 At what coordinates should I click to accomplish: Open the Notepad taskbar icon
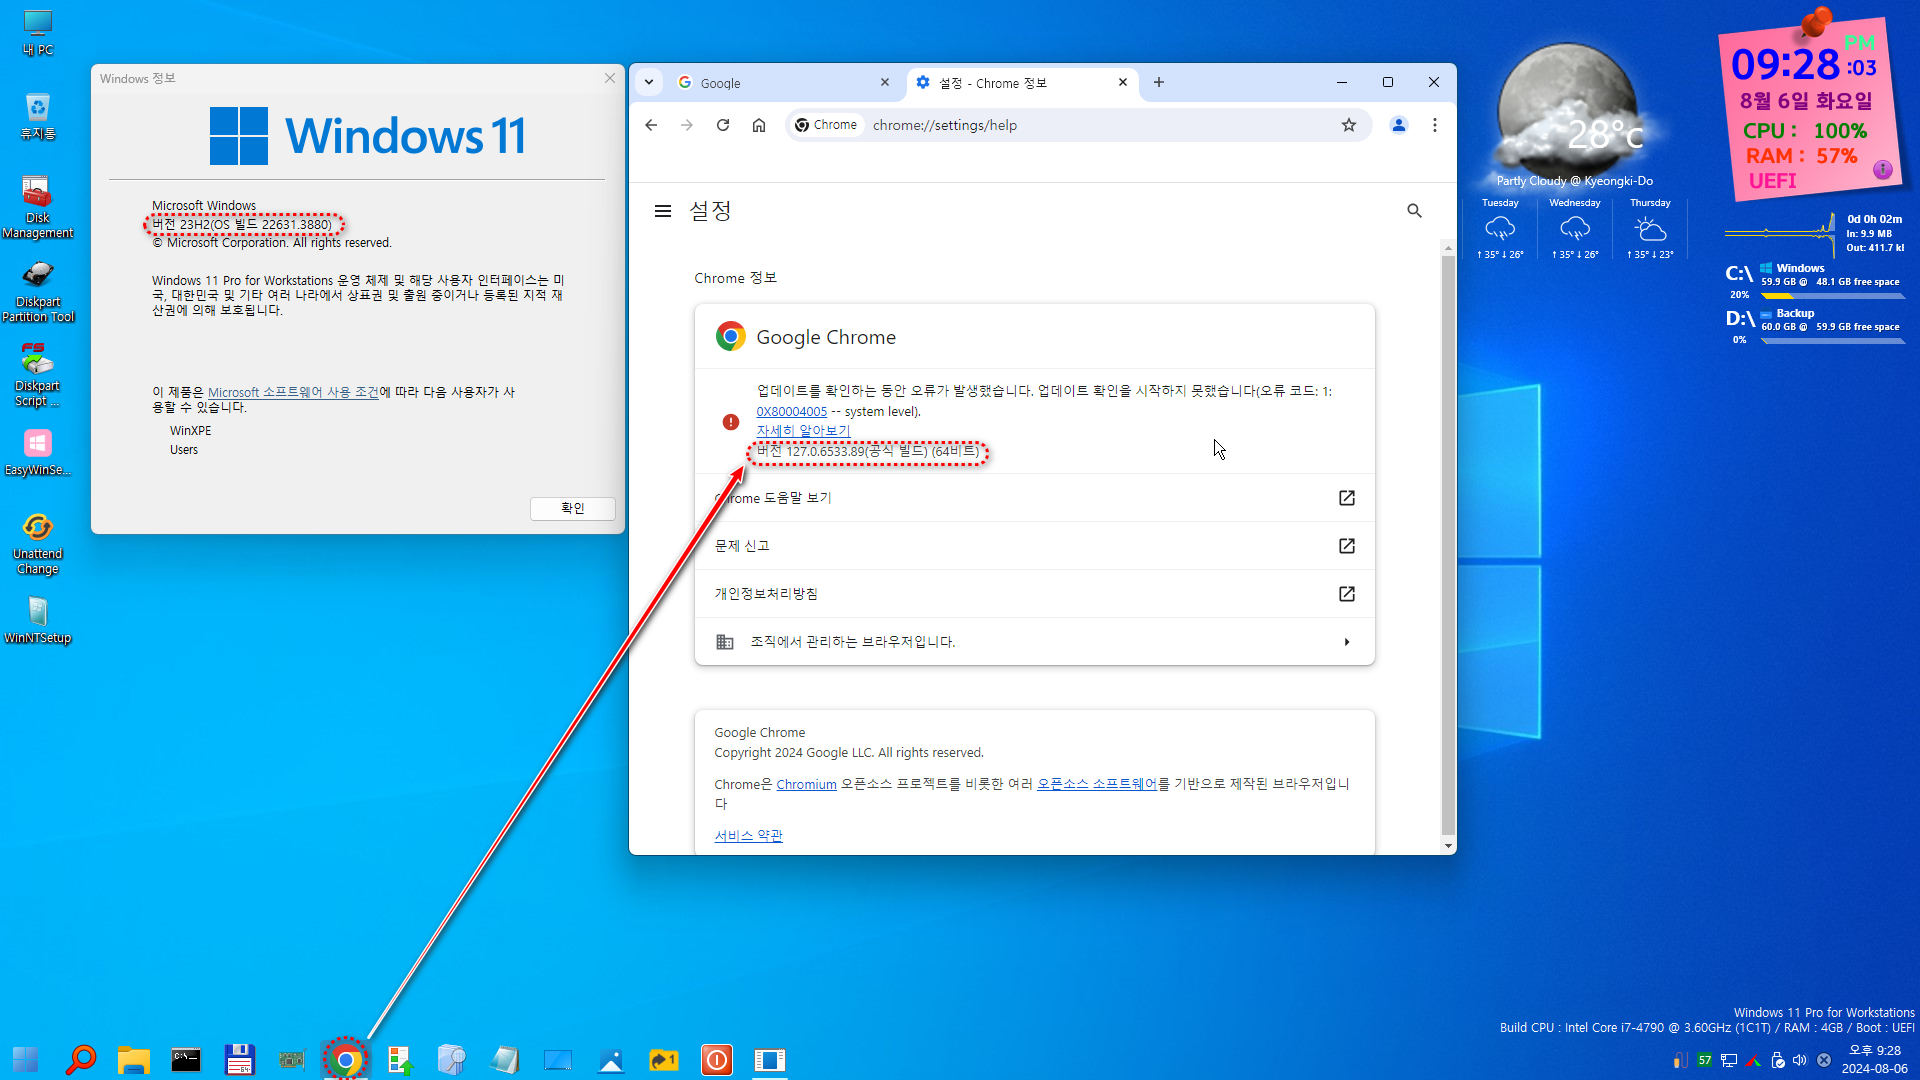pyautogui.click(x=504, y=1059)
